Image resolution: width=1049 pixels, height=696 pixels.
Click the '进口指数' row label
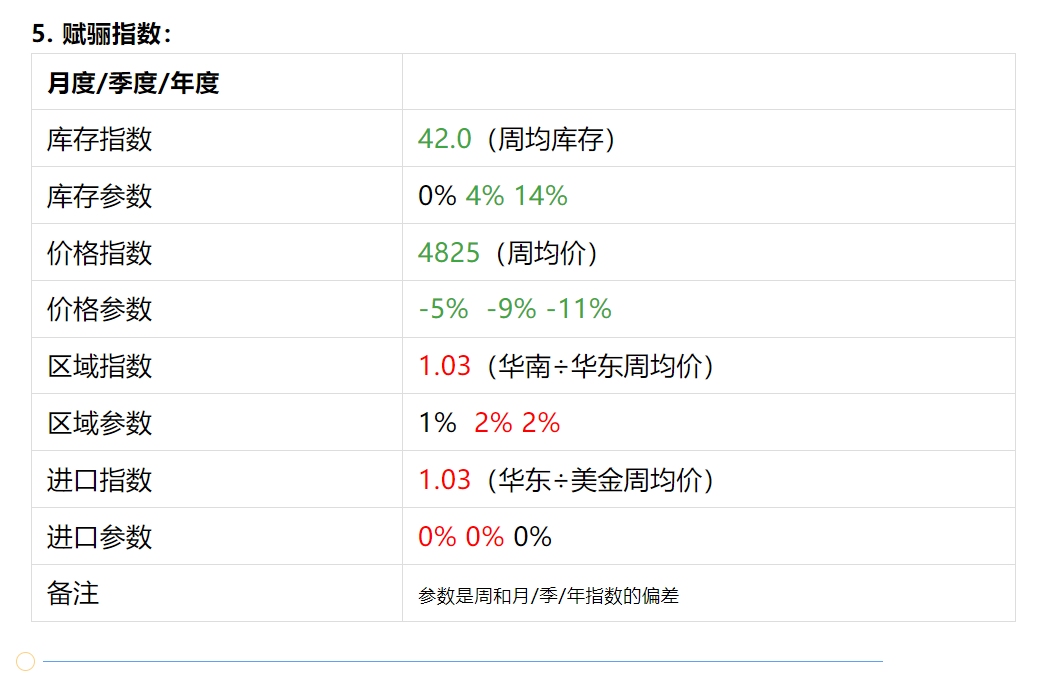[x=100, y=480]
